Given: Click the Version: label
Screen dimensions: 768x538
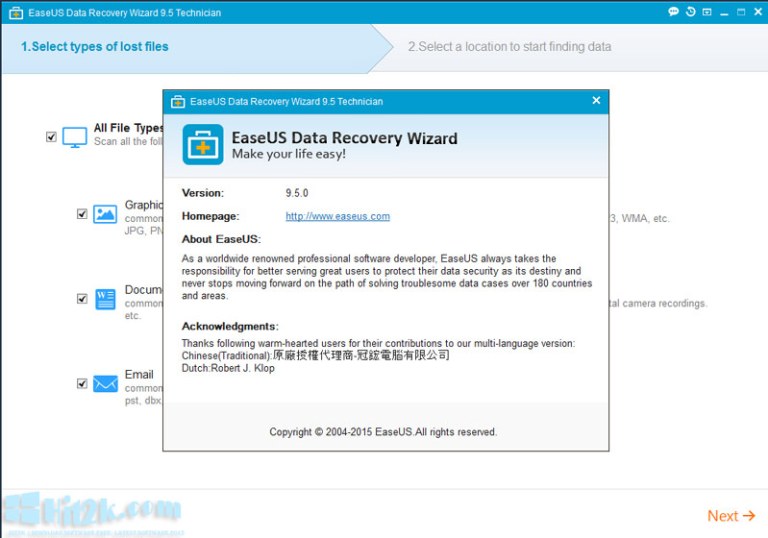Looking at the screenshot, I should pos(203,193).
